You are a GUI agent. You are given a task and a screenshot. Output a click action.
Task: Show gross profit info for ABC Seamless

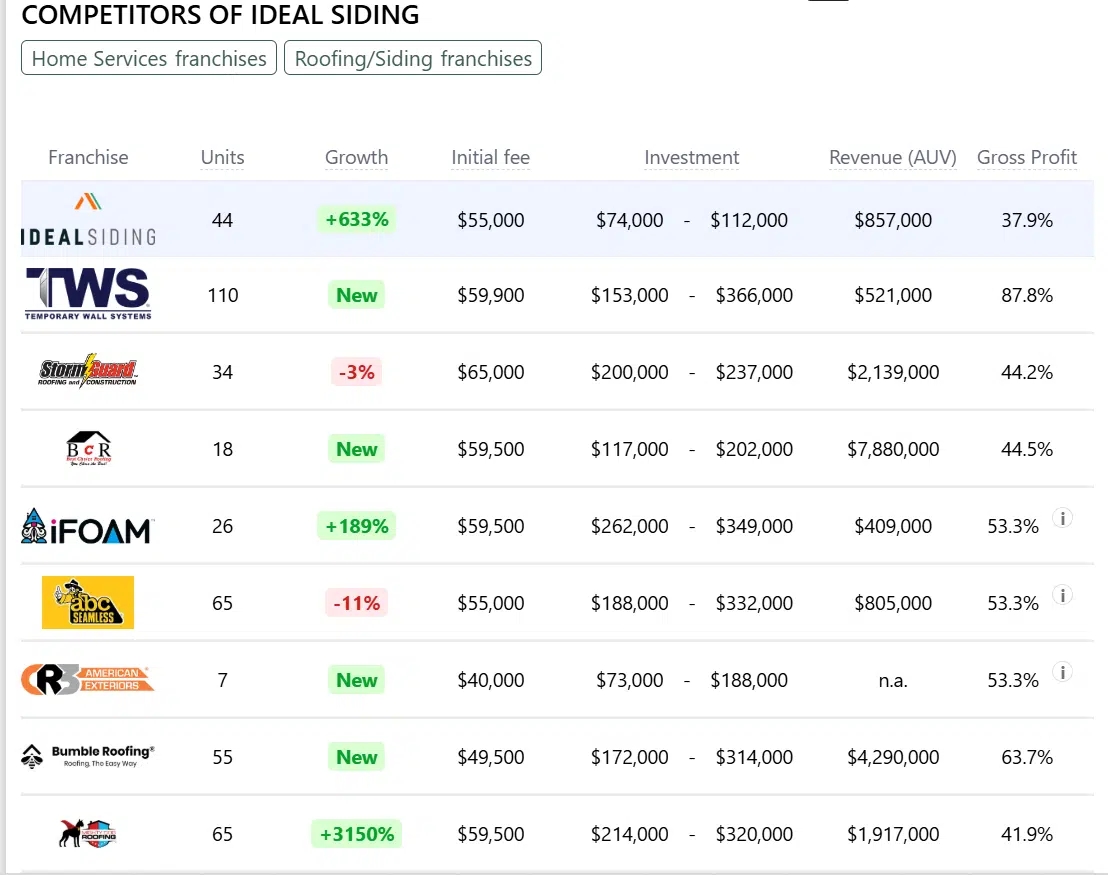[1063, 595]
